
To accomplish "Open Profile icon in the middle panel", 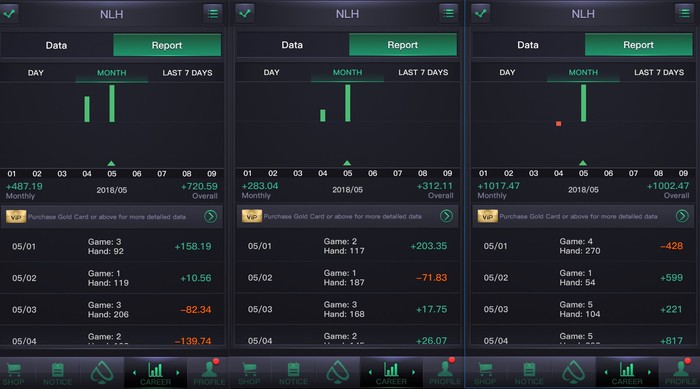I will coord(444,369).
